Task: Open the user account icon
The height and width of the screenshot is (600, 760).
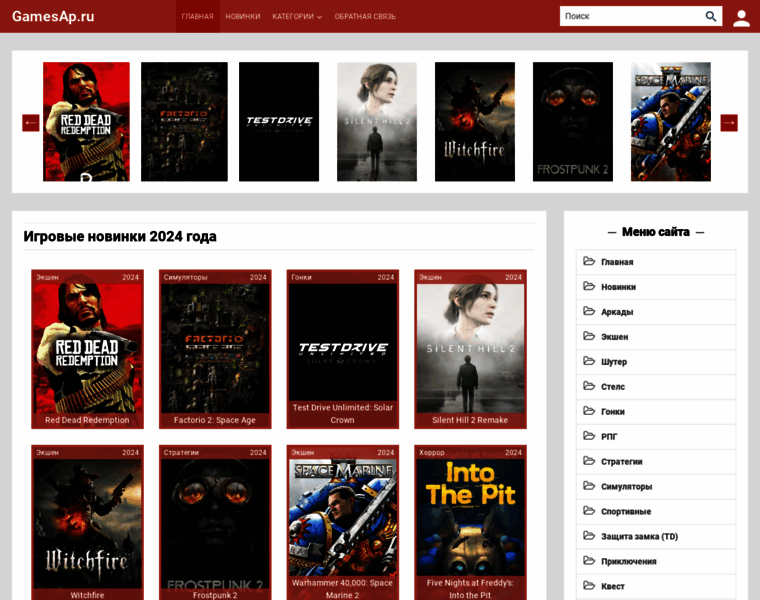Action: tap(741, 18)
